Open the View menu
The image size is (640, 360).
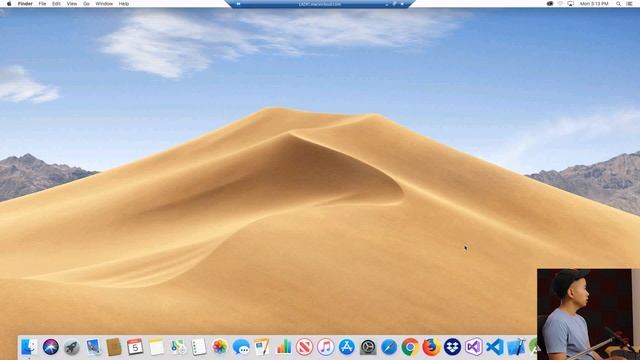pyautogui.click(x=72, y=4)
